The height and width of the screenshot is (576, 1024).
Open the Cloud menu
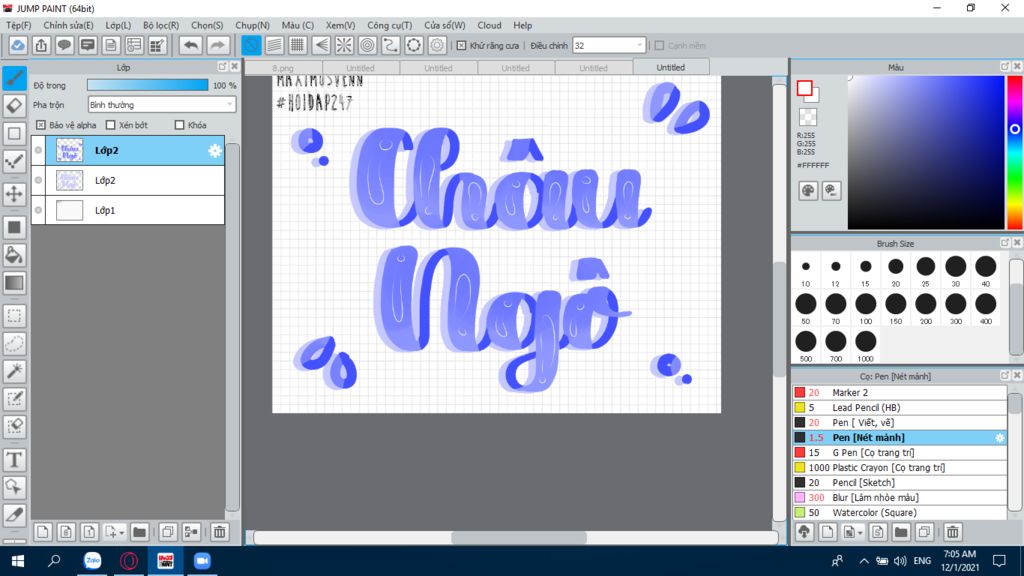click(x=489, y=25)
